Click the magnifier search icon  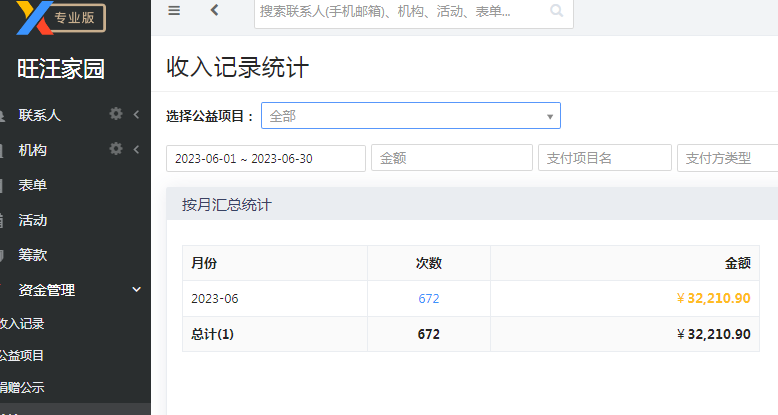557,10
